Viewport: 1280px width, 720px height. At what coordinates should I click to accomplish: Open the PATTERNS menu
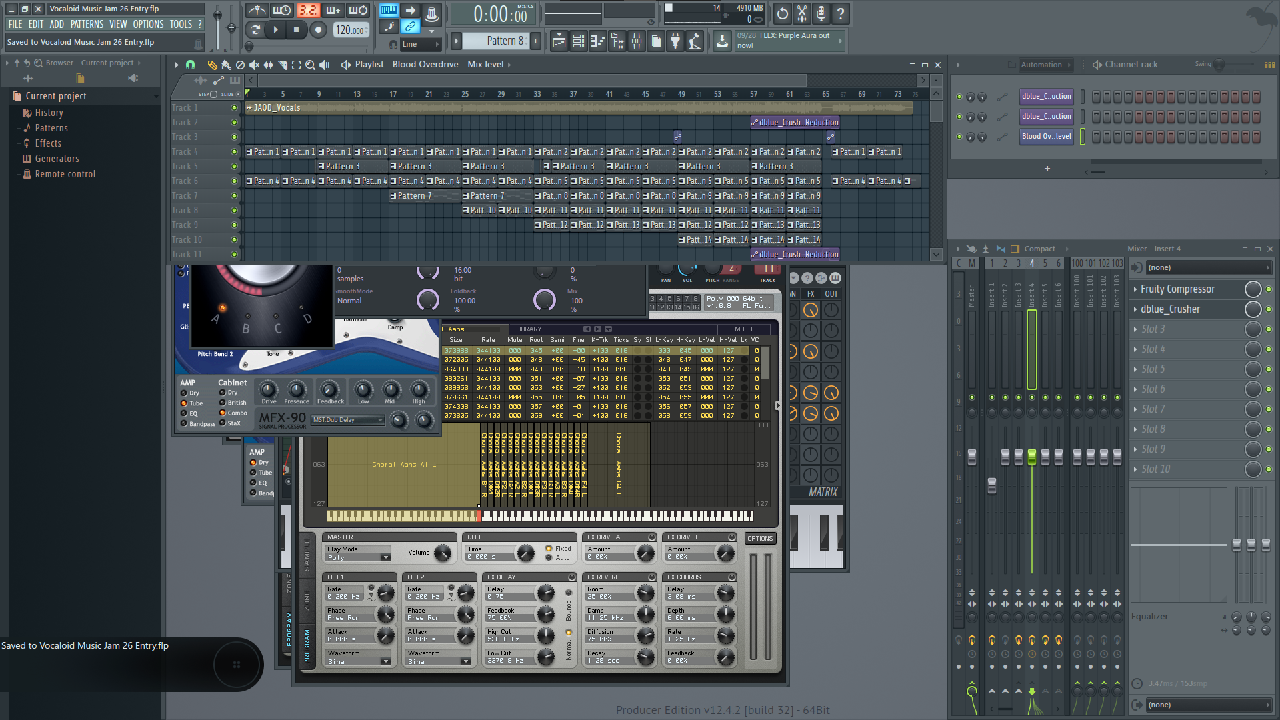[87, 24]
